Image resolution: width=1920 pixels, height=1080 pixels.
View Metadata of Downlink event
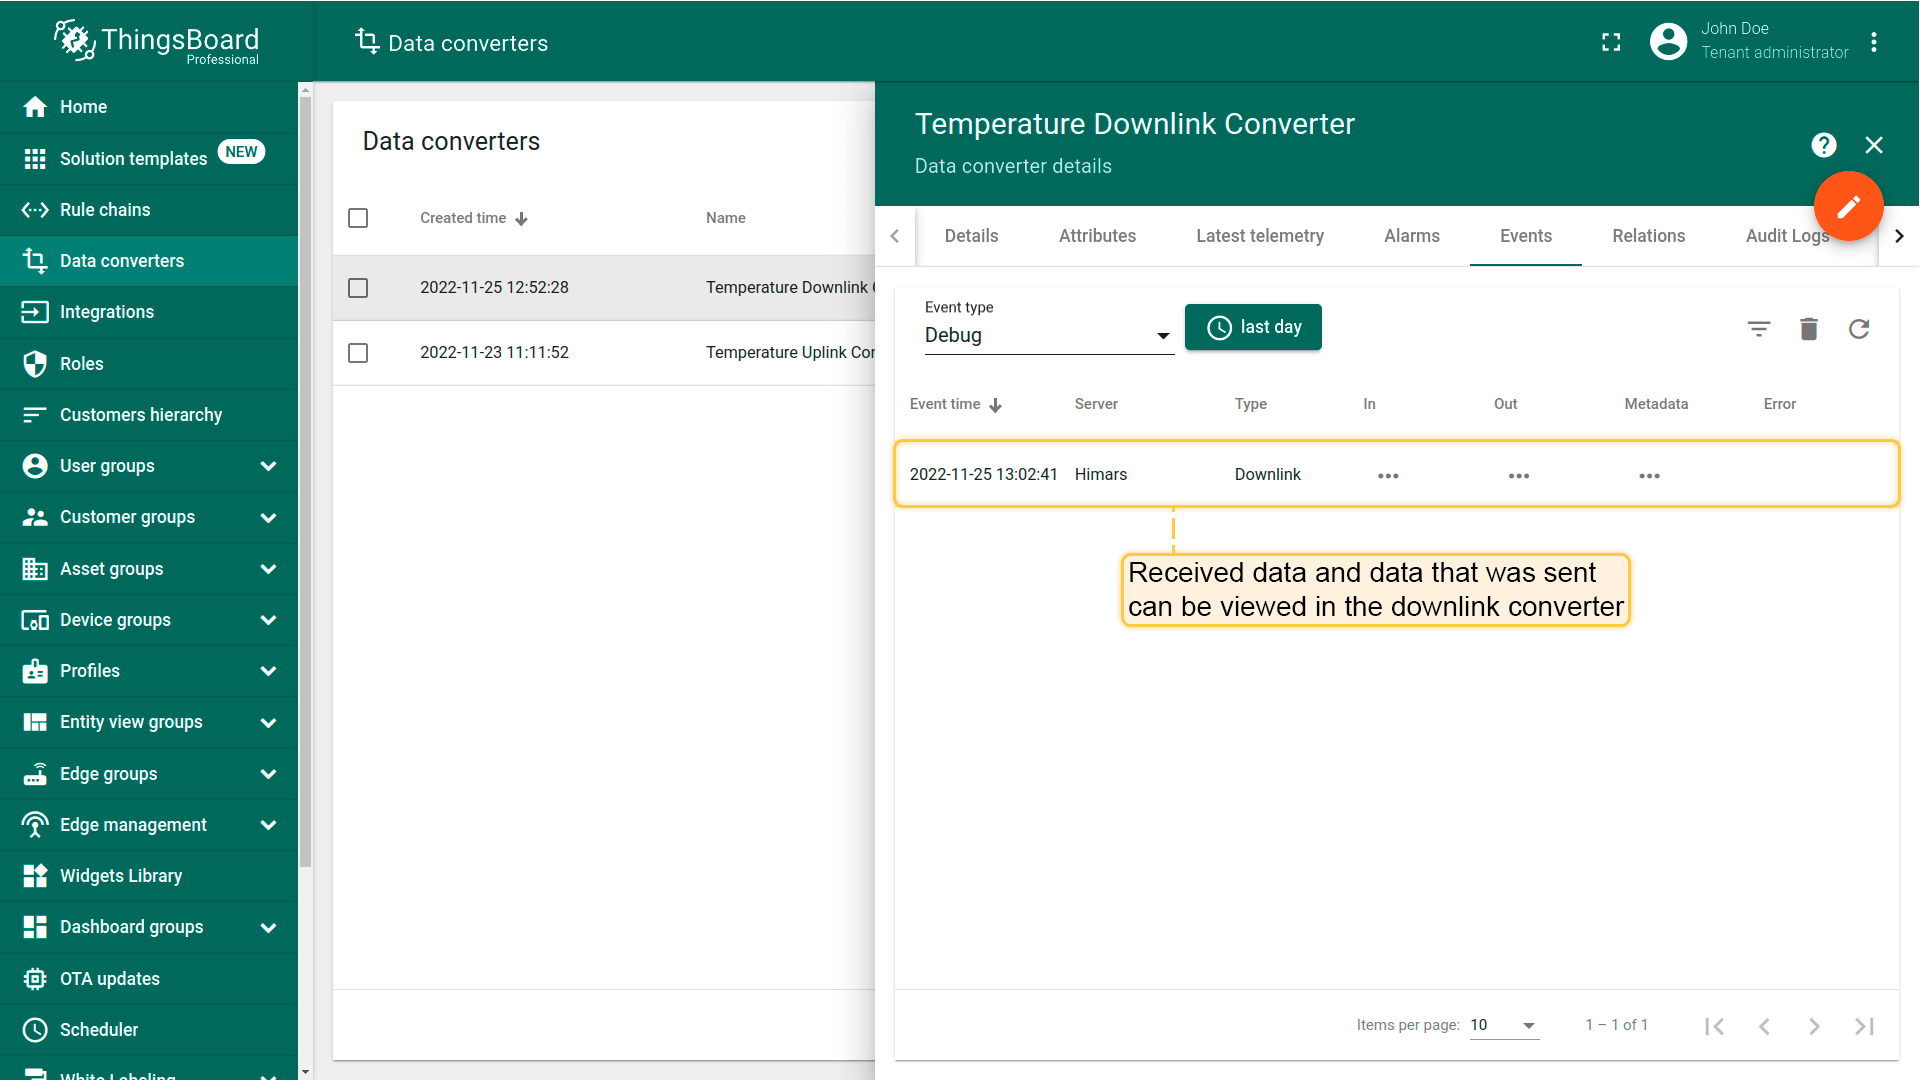1650,476
